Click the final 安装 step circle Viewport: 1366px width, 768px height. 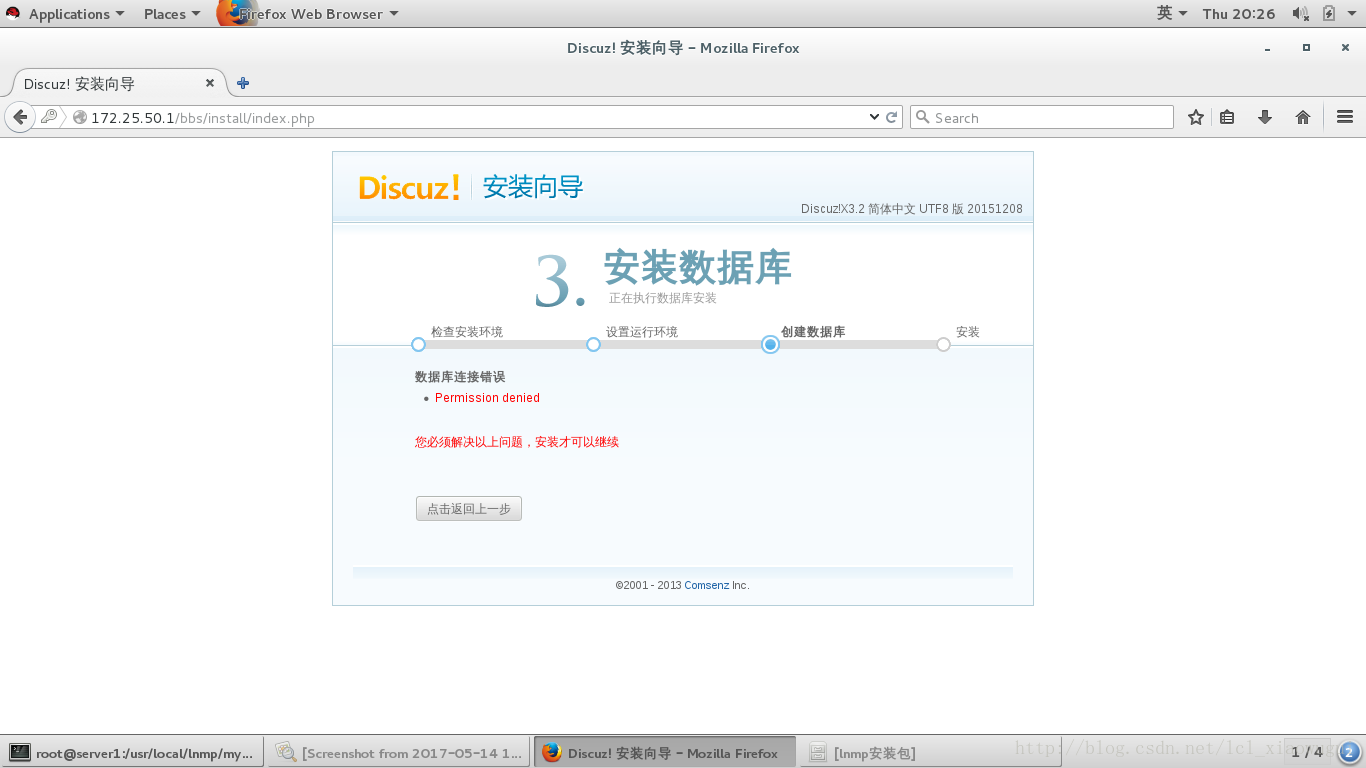pos(943,344)
